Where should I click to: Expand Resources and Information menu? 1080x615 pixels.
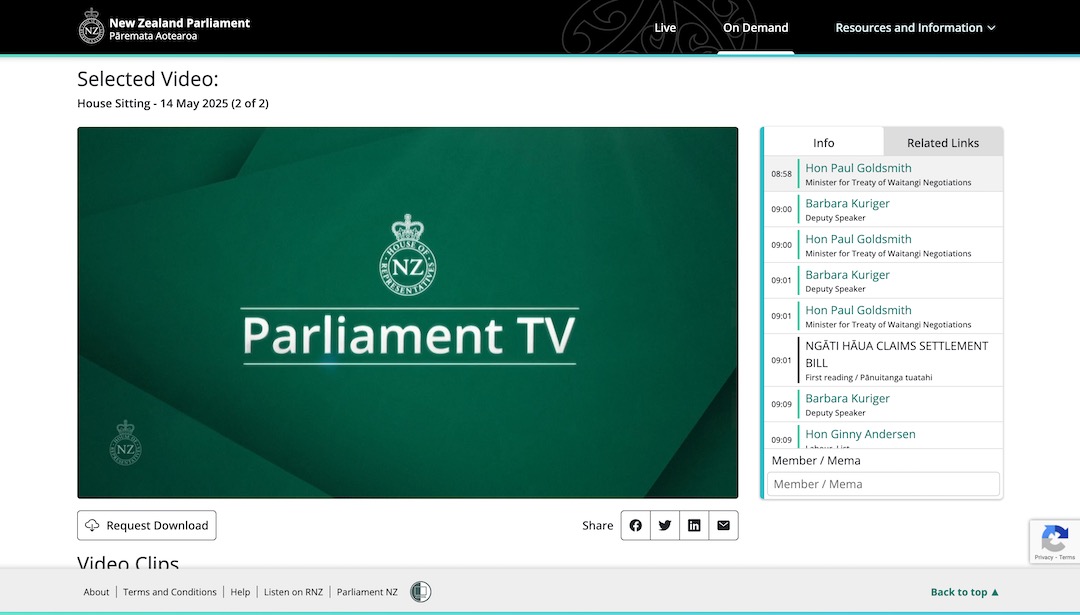[915, 28]
